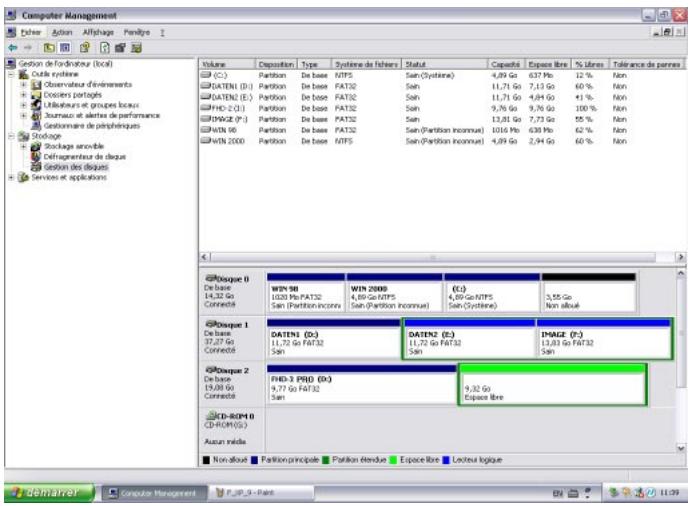The image size is (690, 506).
Task: Select the 9,32 Go Espace libre region
Action: pos(553,385)
